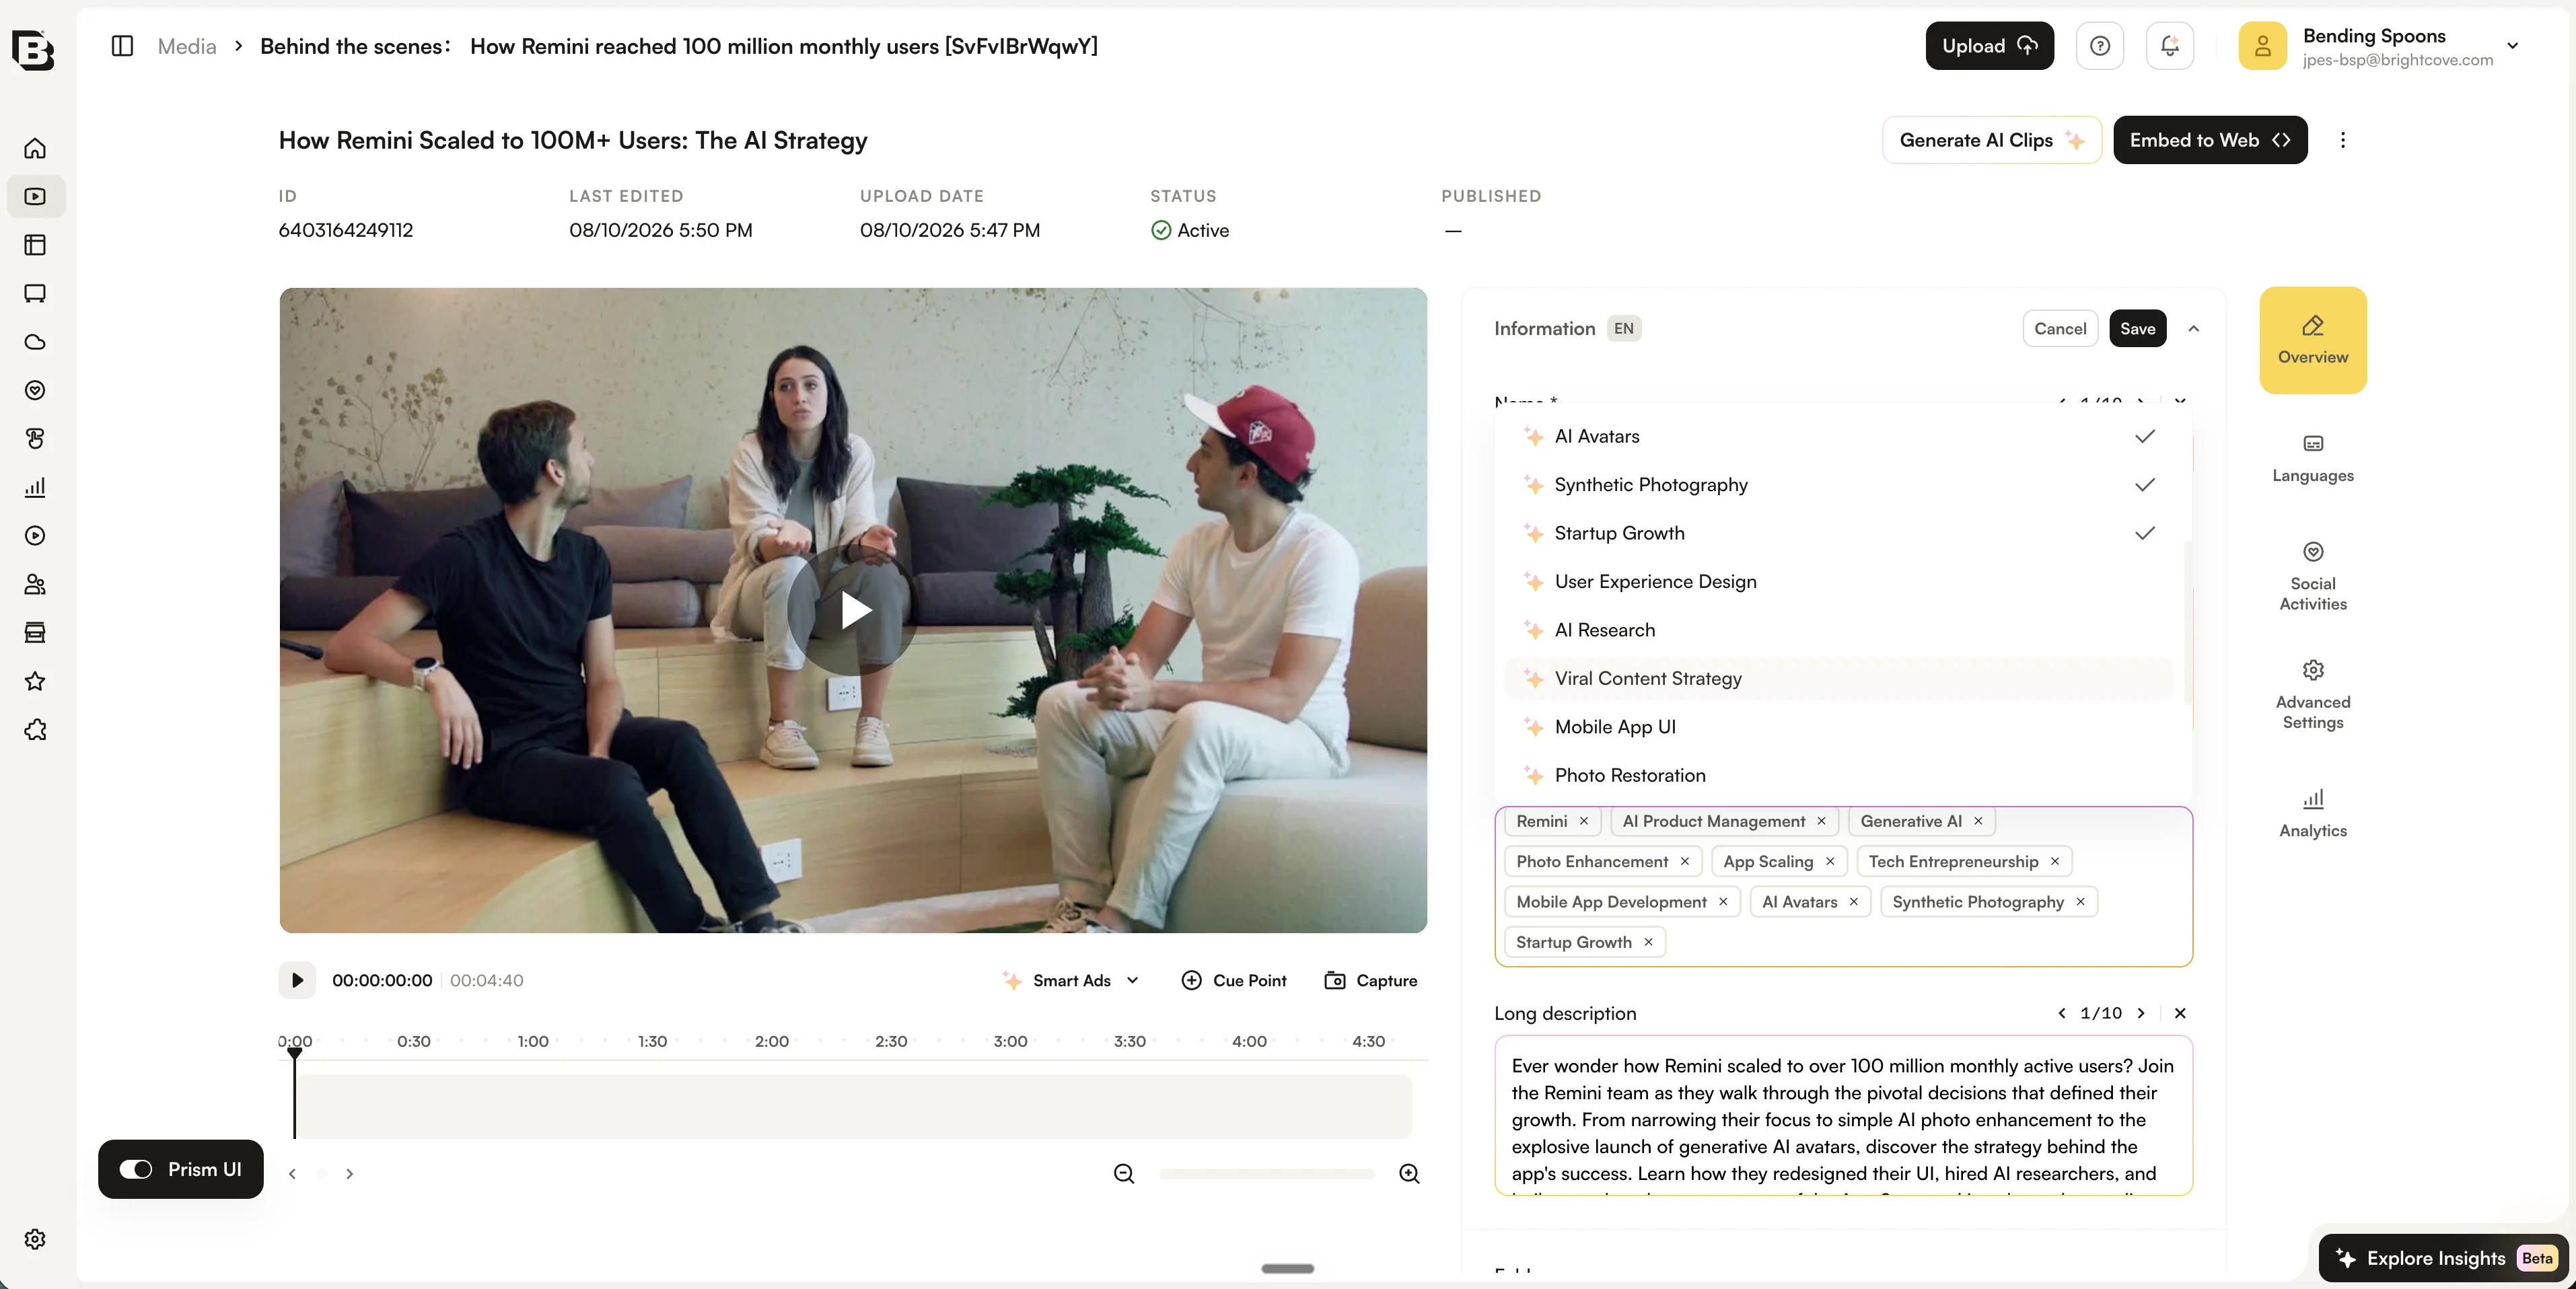Image resolution: width=2576 pixels, height=1289 pixels.
Task: Toggle the Prism UI switch
Action: pos(136,1169)
